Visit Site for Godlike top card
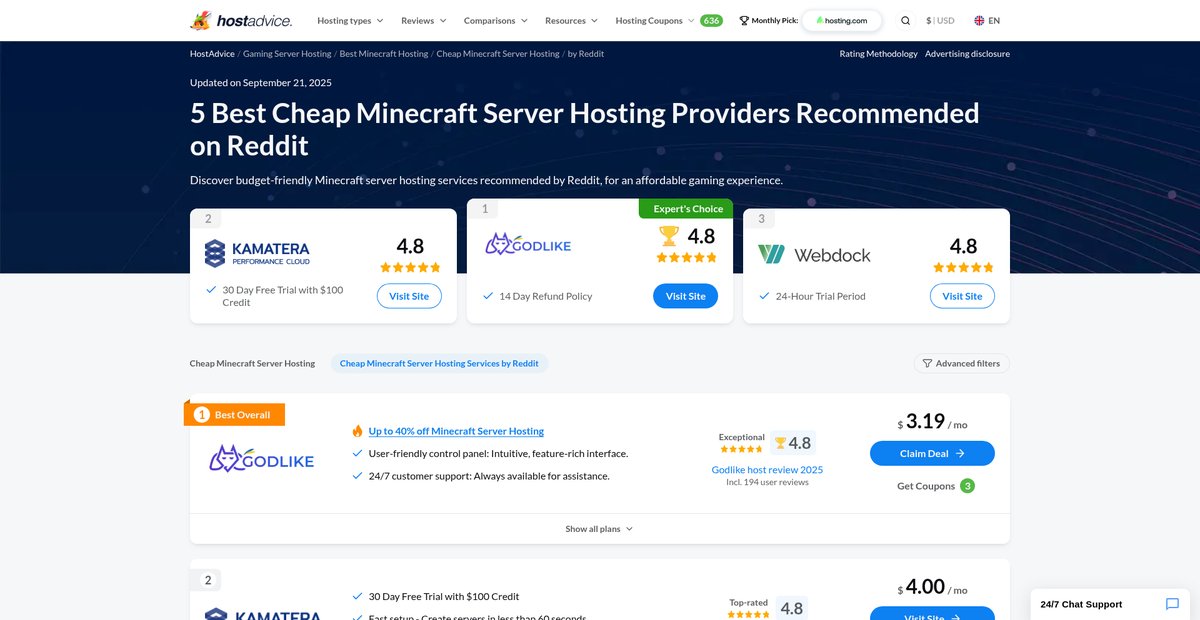1200x620 pixels. coord(685,296)
